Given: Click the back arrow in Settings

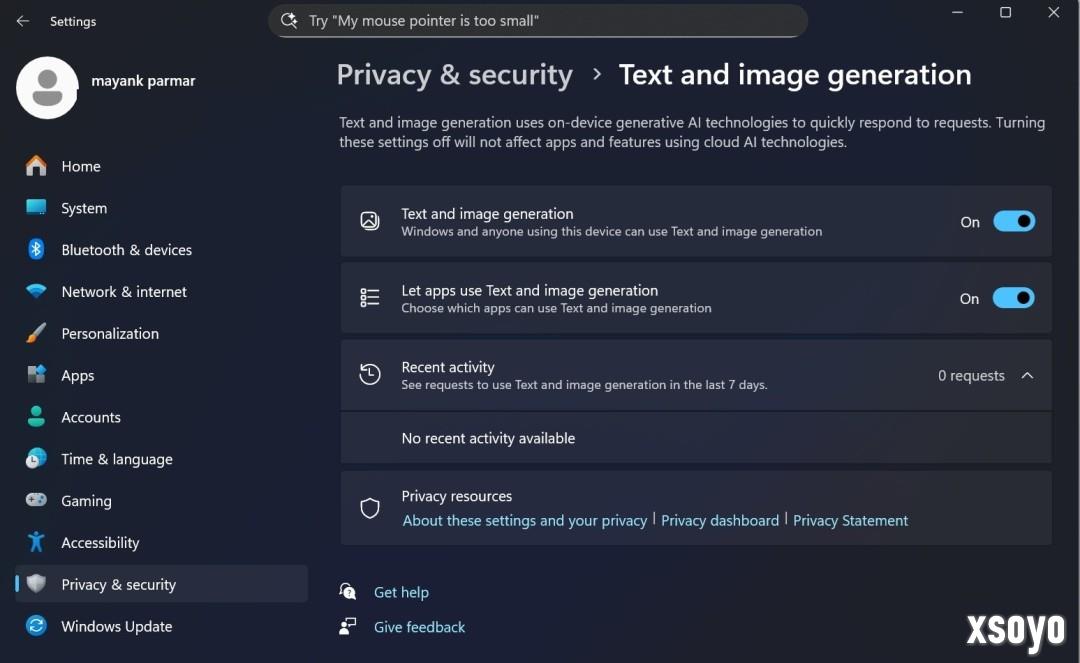Looking at the screenshot, I should [23, 21].
